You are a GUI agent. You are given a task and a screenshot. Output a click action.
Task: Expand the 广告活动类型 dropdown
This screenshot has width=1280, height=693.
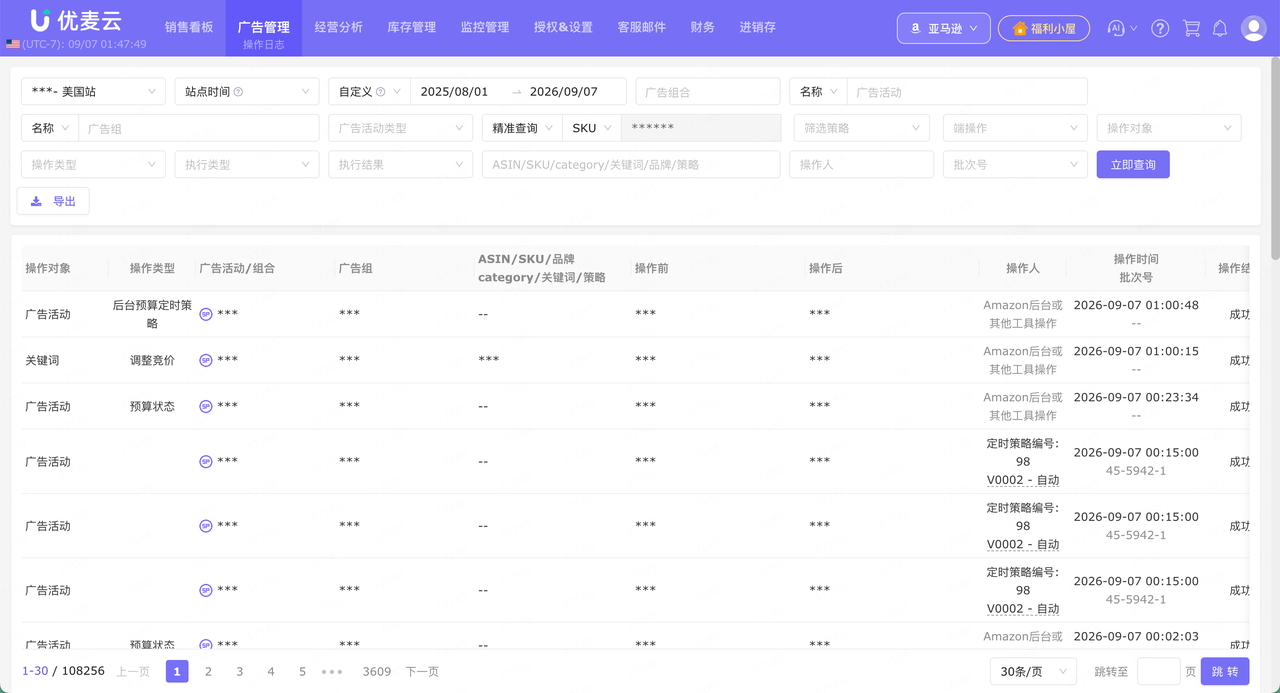pos(401,128)
